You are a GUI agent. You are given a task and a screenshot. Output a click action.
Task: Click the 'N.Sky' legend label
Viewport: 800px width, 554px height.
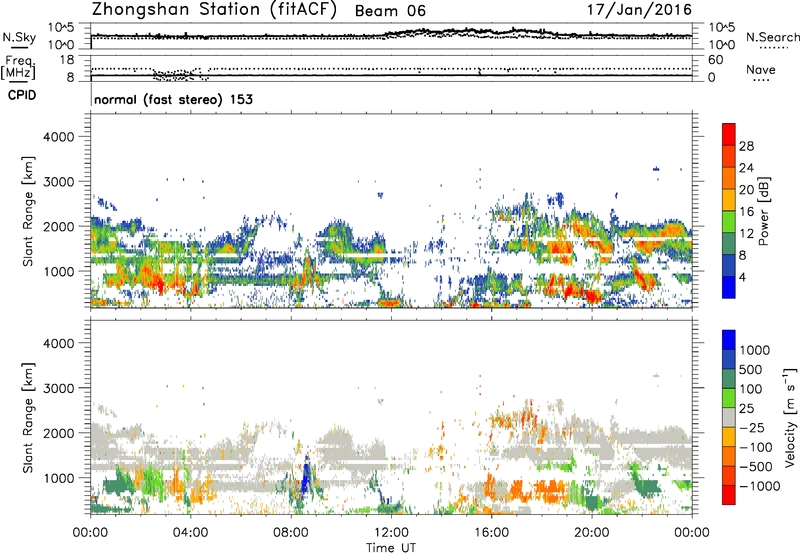coord(19,37)
